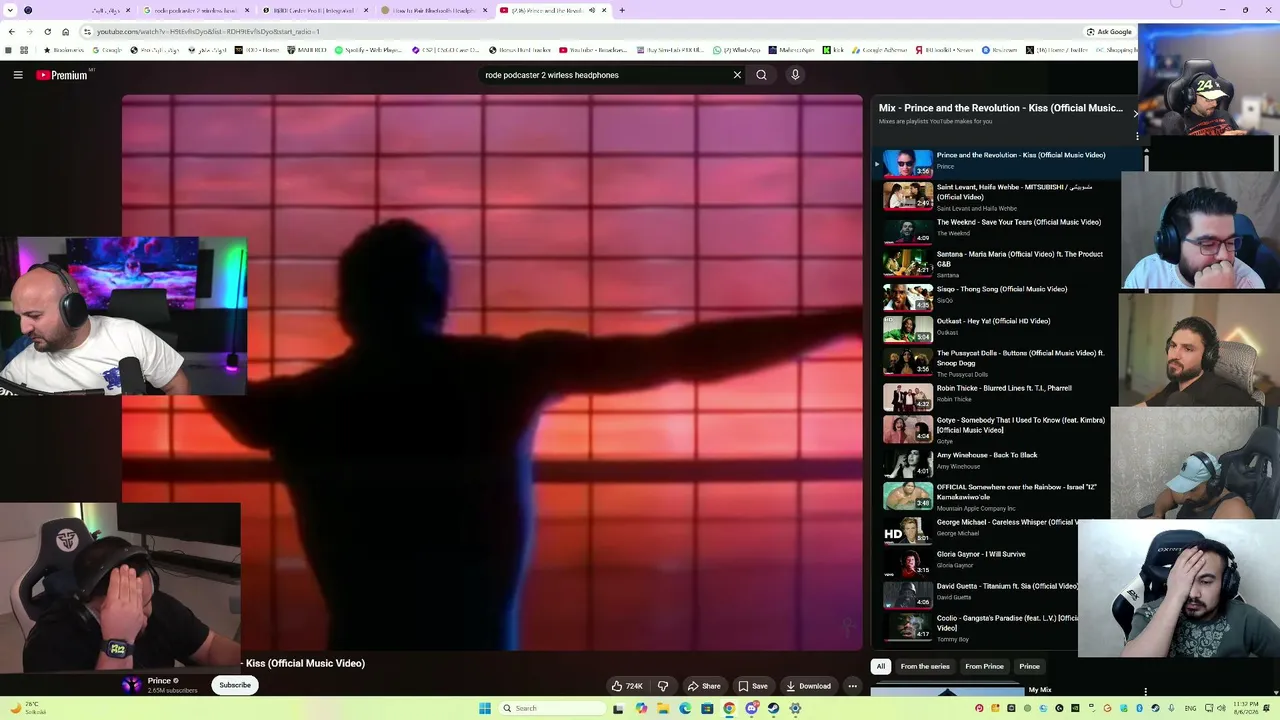Click the browser Back arrow
Viewport: 1280px width, 720px height.
click(12, 32)
